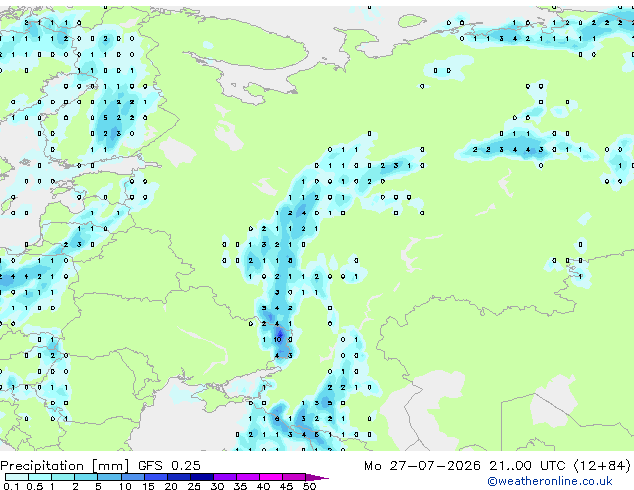Click the 35–40 mm legend swatch

[x=247, y=477]
